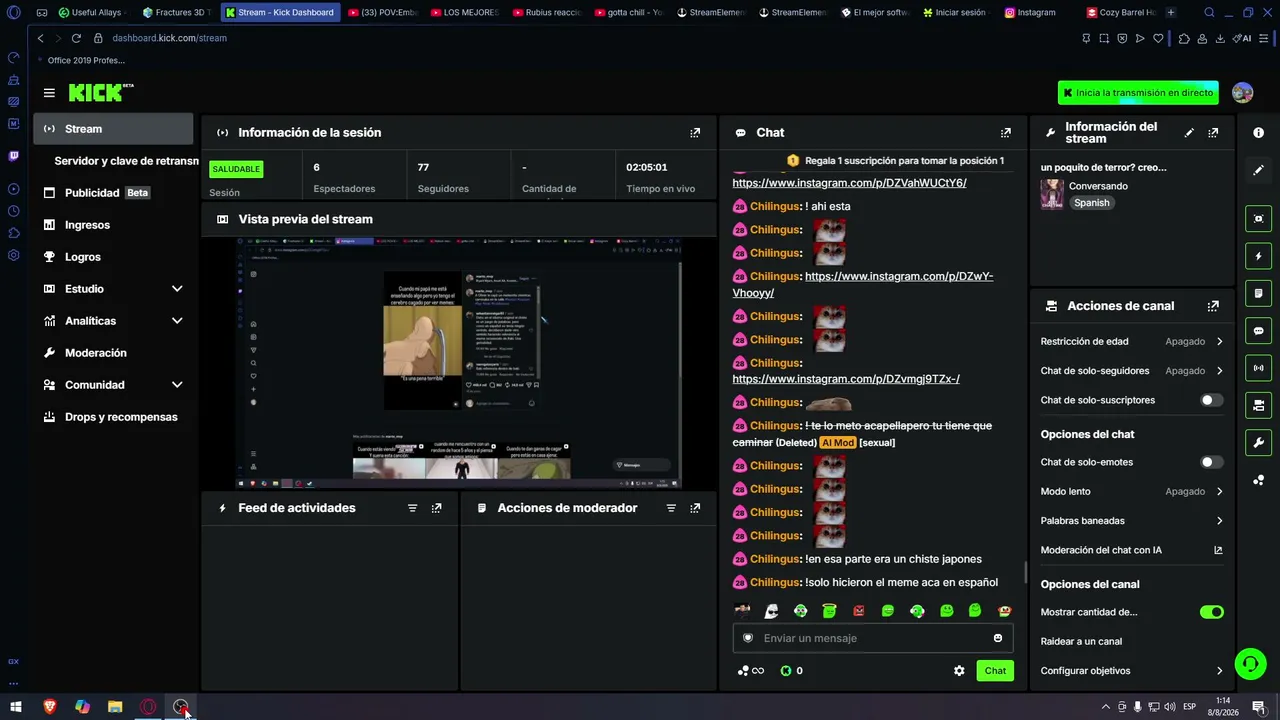Viewport: 1280px width, 720px height.
Task: Open Acciones de moderador filter menu
Action: coord(671,508)
